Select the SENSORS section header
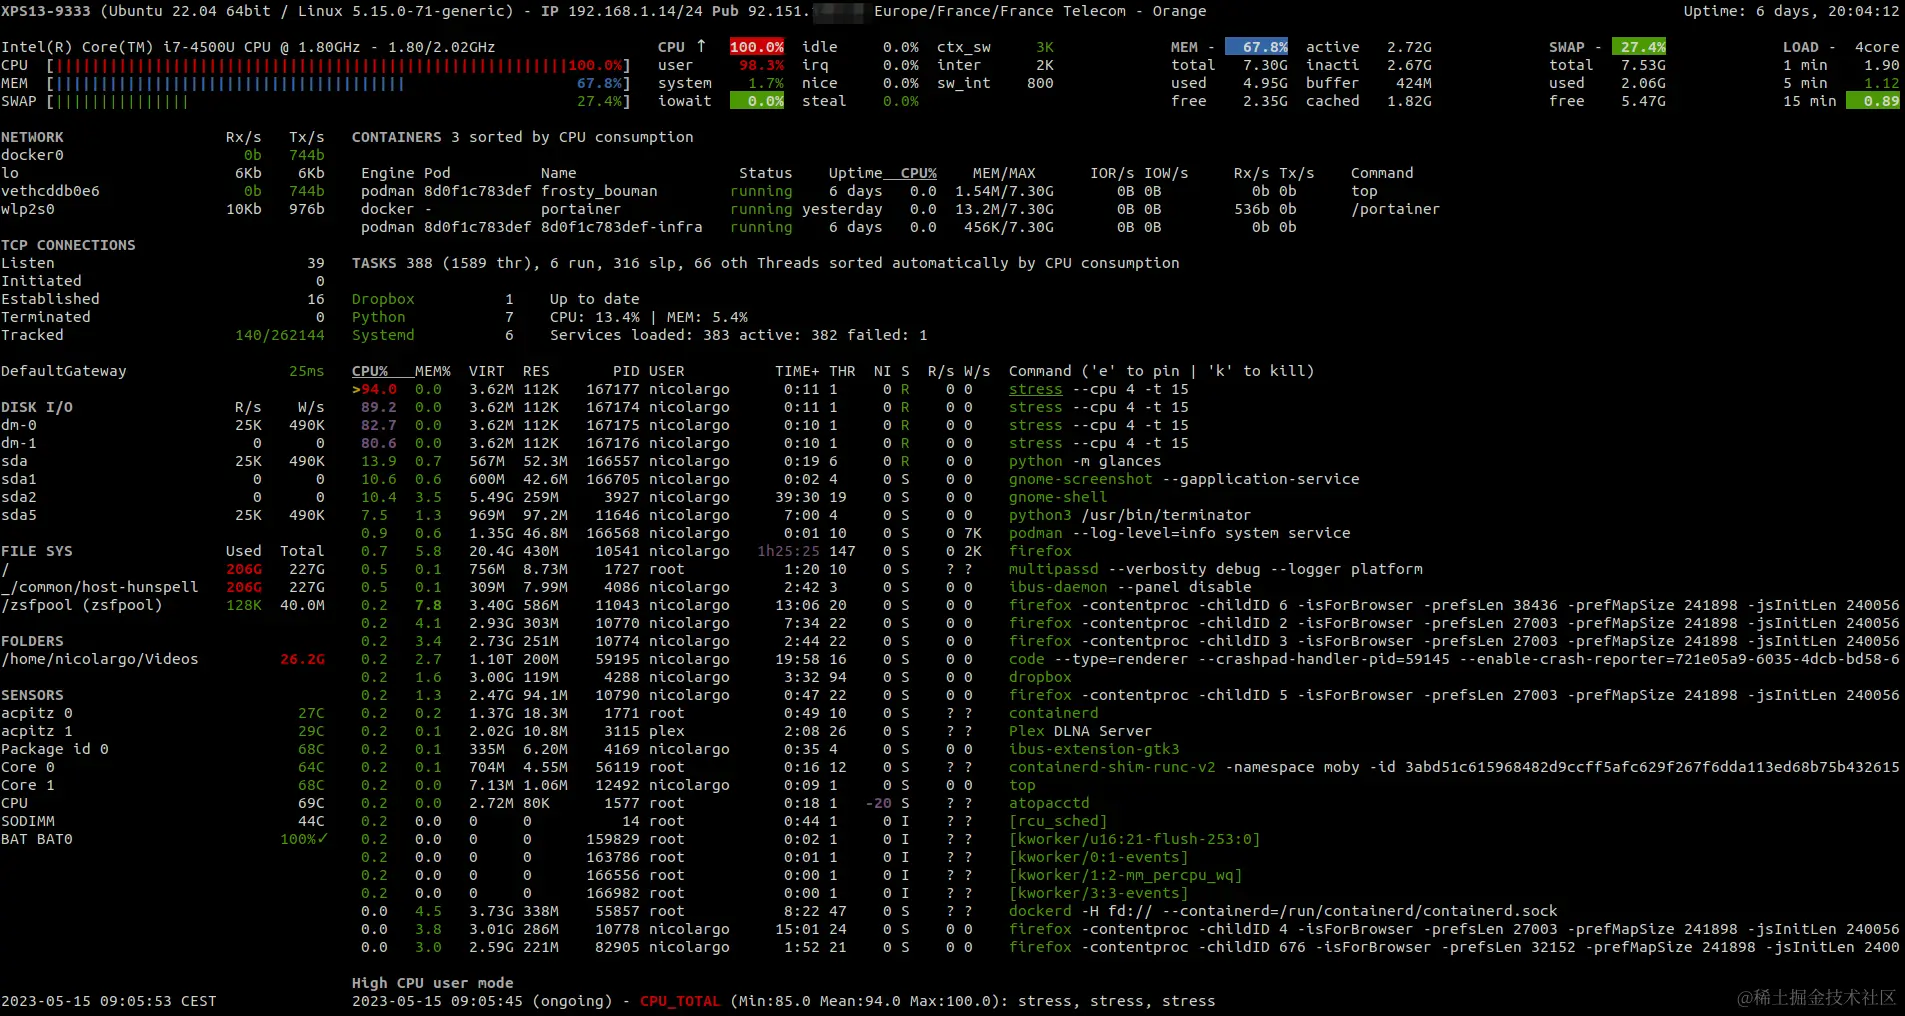1905x1016 pixels. [32, 695]
